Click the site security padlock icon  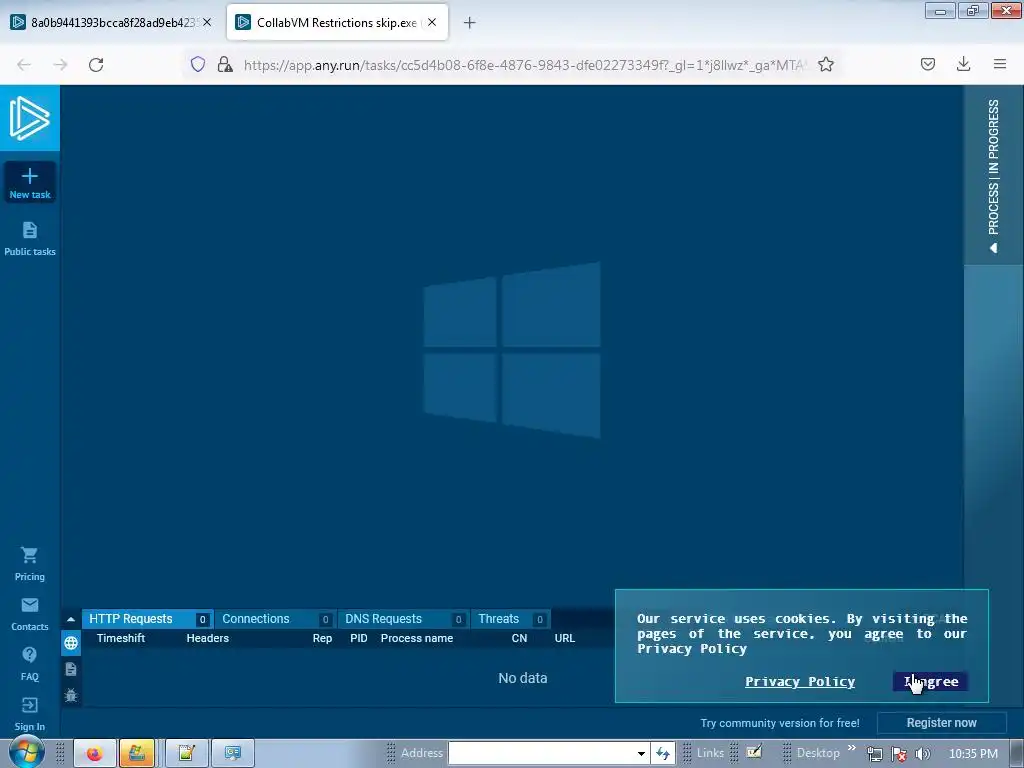pos(225,64)
